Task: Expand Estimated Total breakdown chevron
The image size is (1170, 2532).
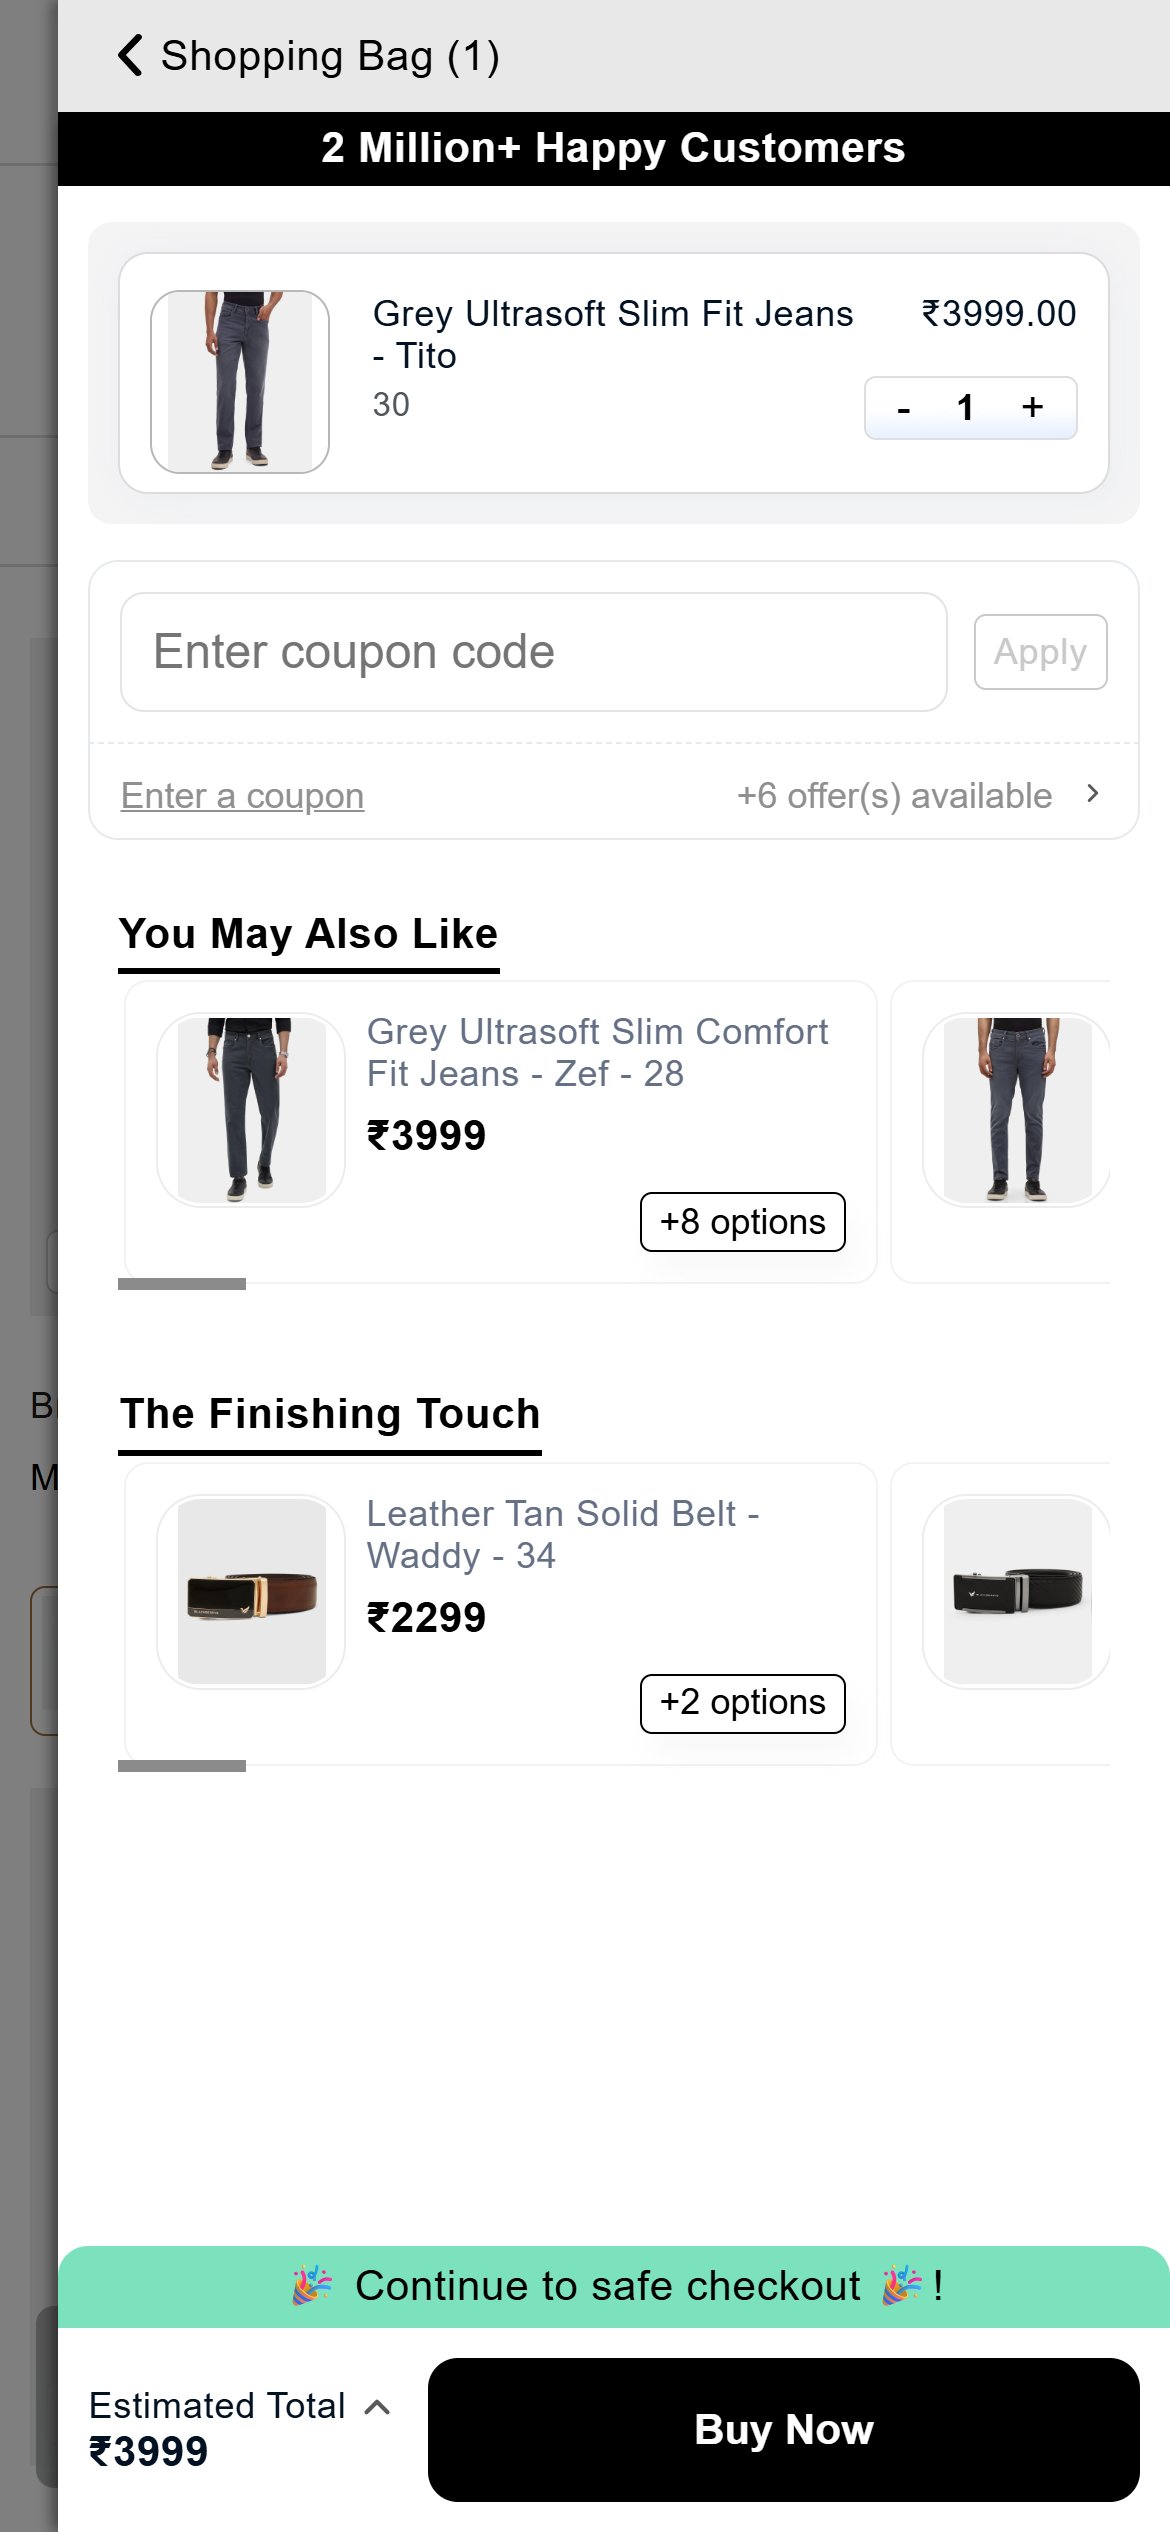Action: (377, 2407)
